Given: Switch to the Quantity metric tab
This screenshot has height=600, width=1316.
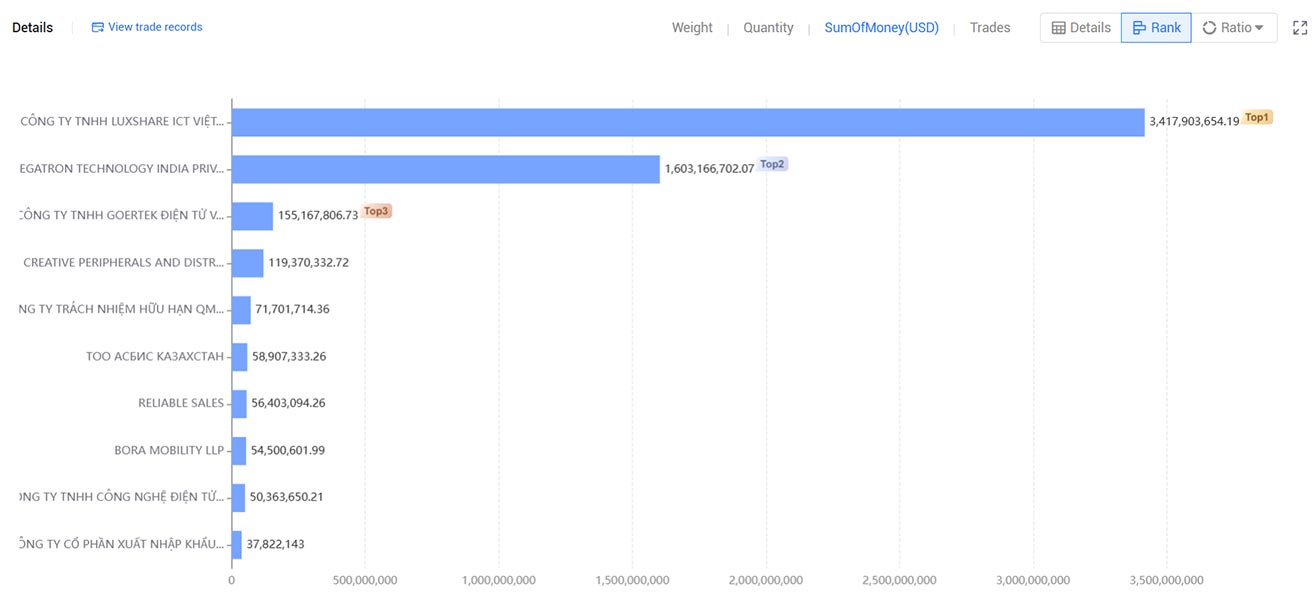Looking at the screenshot, I should [x=768, y=28].
